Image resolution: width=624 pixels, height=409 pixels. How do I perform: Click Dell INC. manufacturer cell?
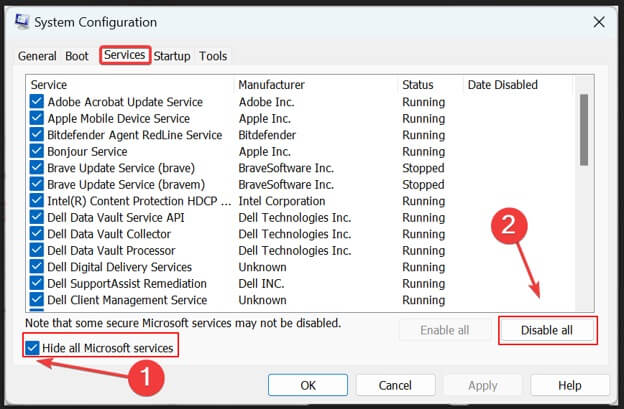(x=261, y=283)
